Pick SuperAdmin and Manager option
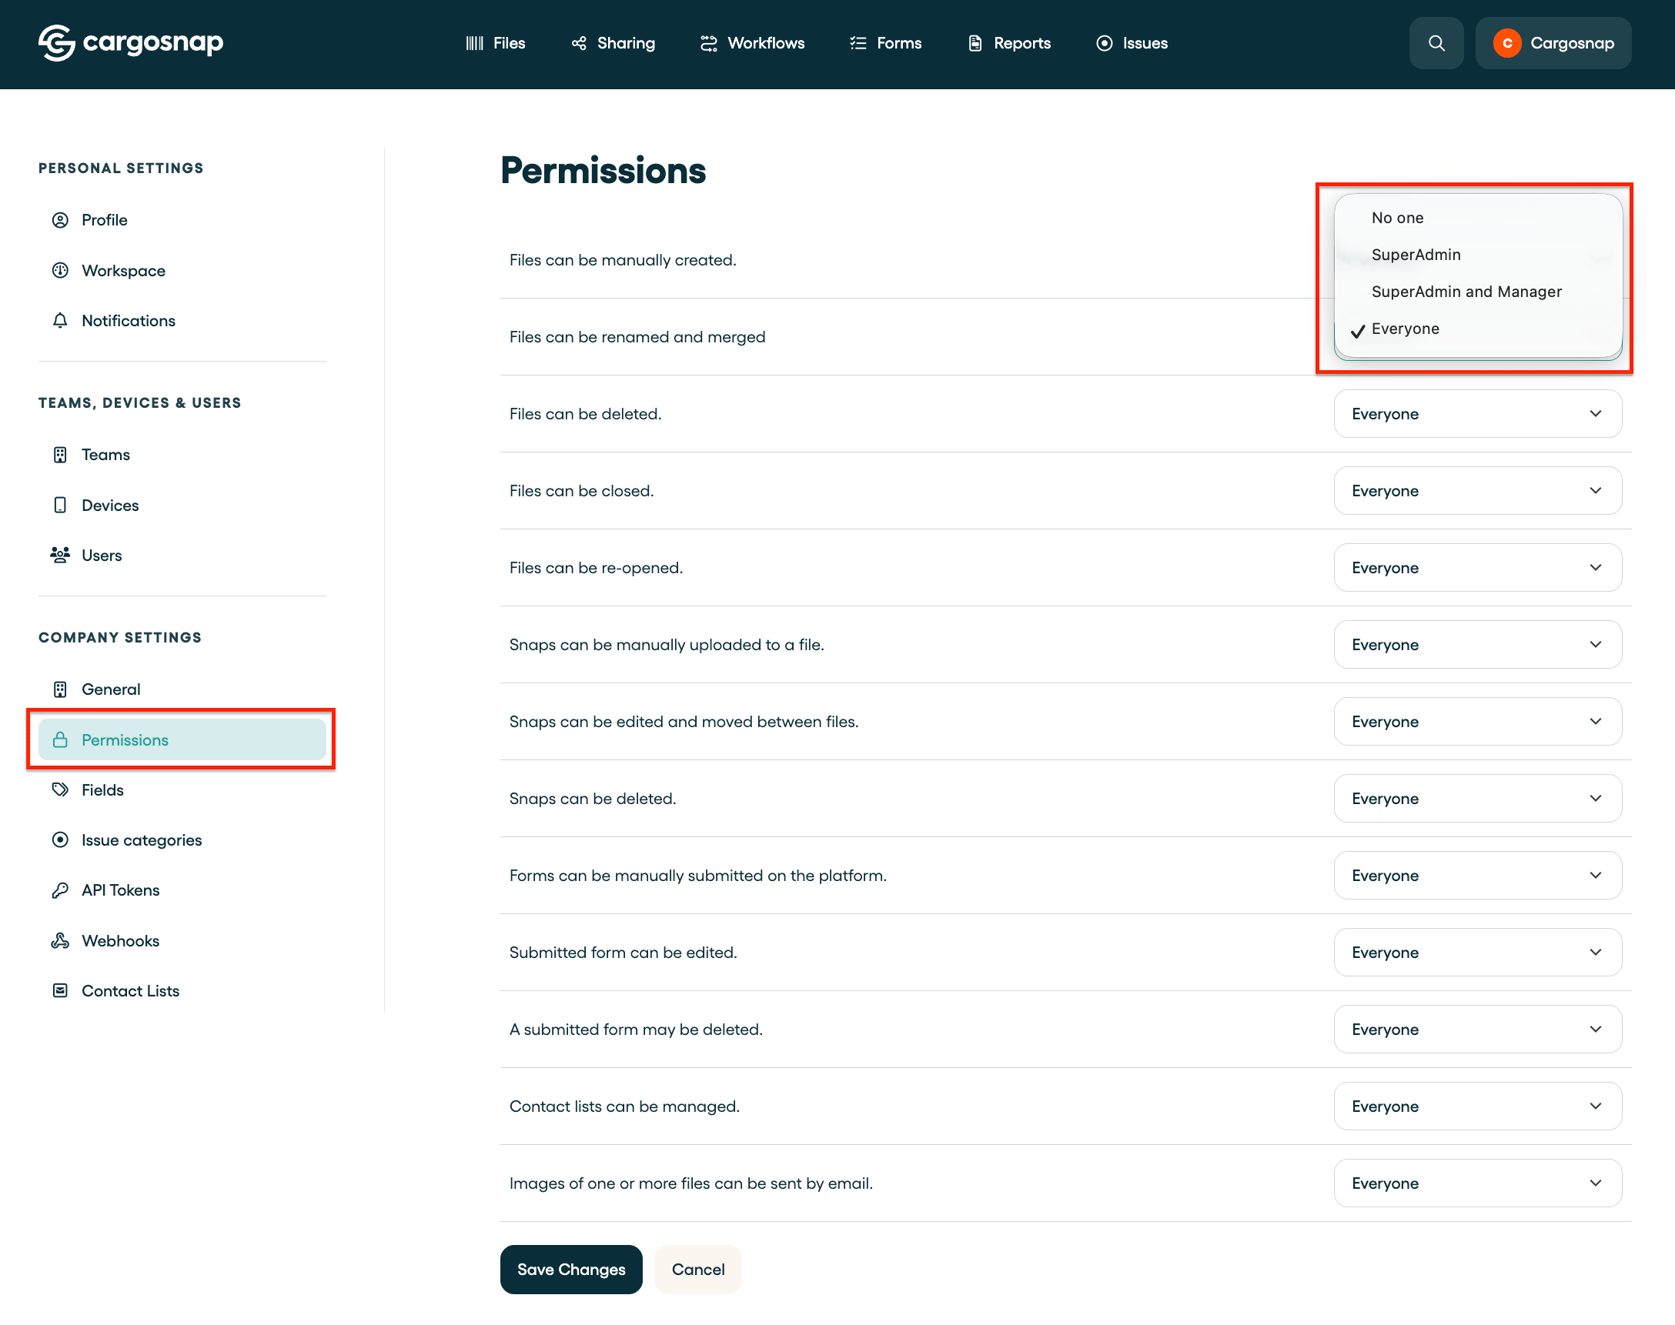This screenshot has height=1325, width=1675. click(x=1477, y=292)
